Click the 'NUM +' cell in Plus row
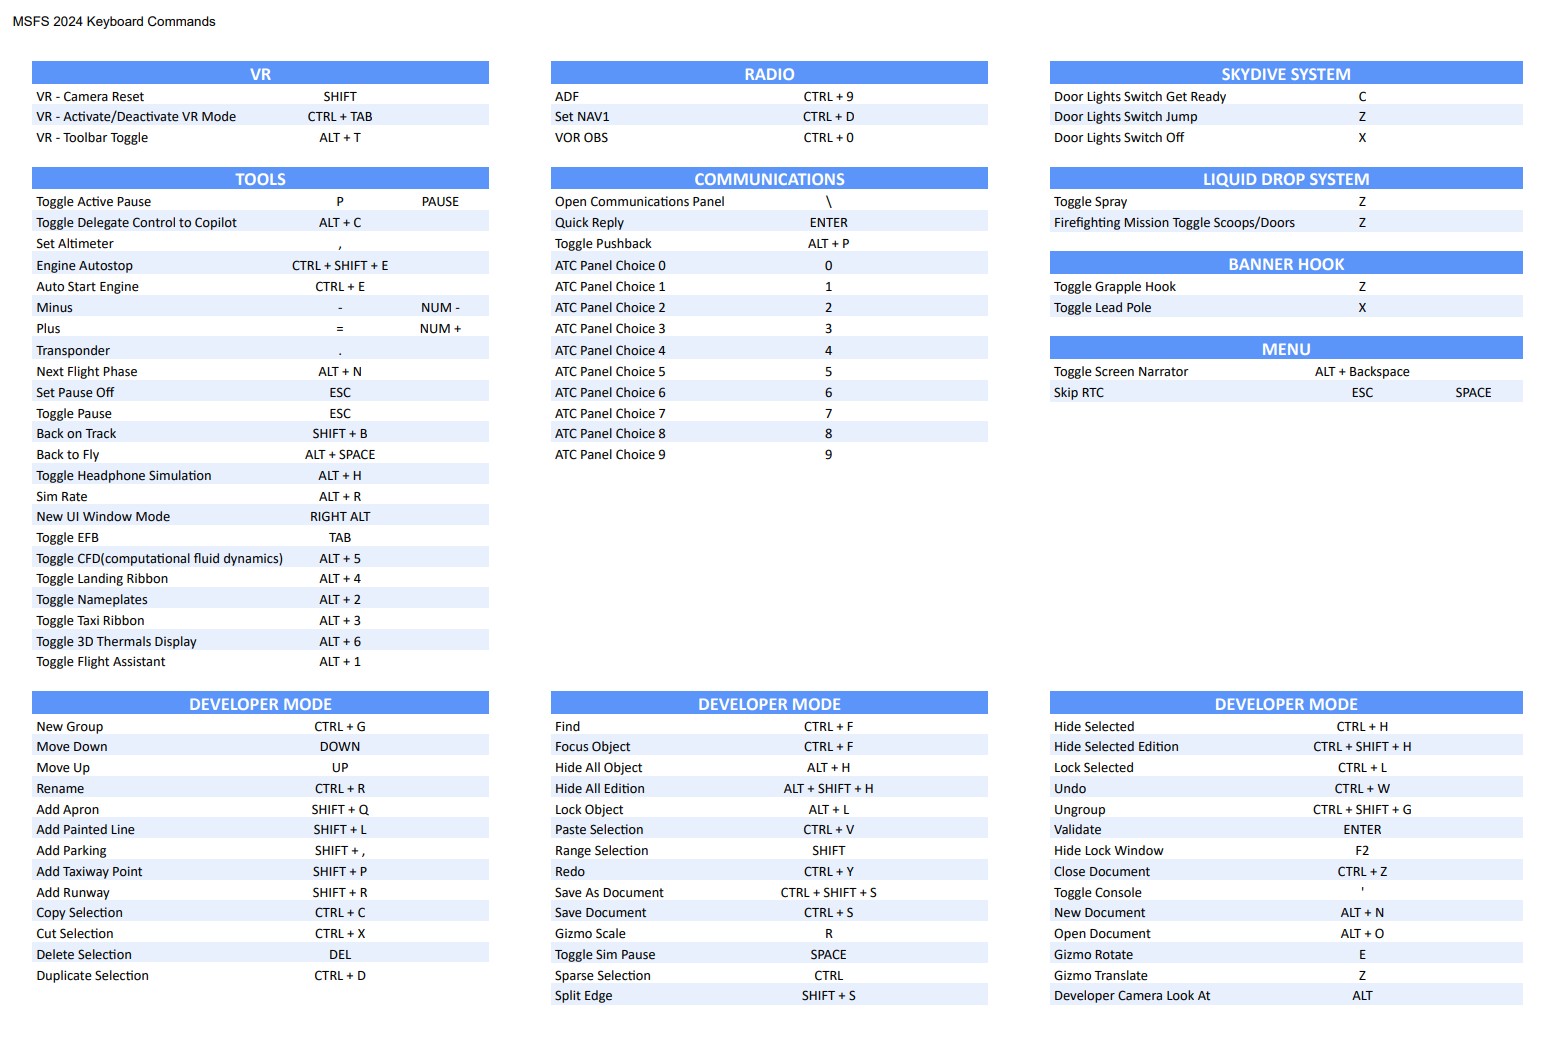The image size is (1549, 1061). [440, 329]
